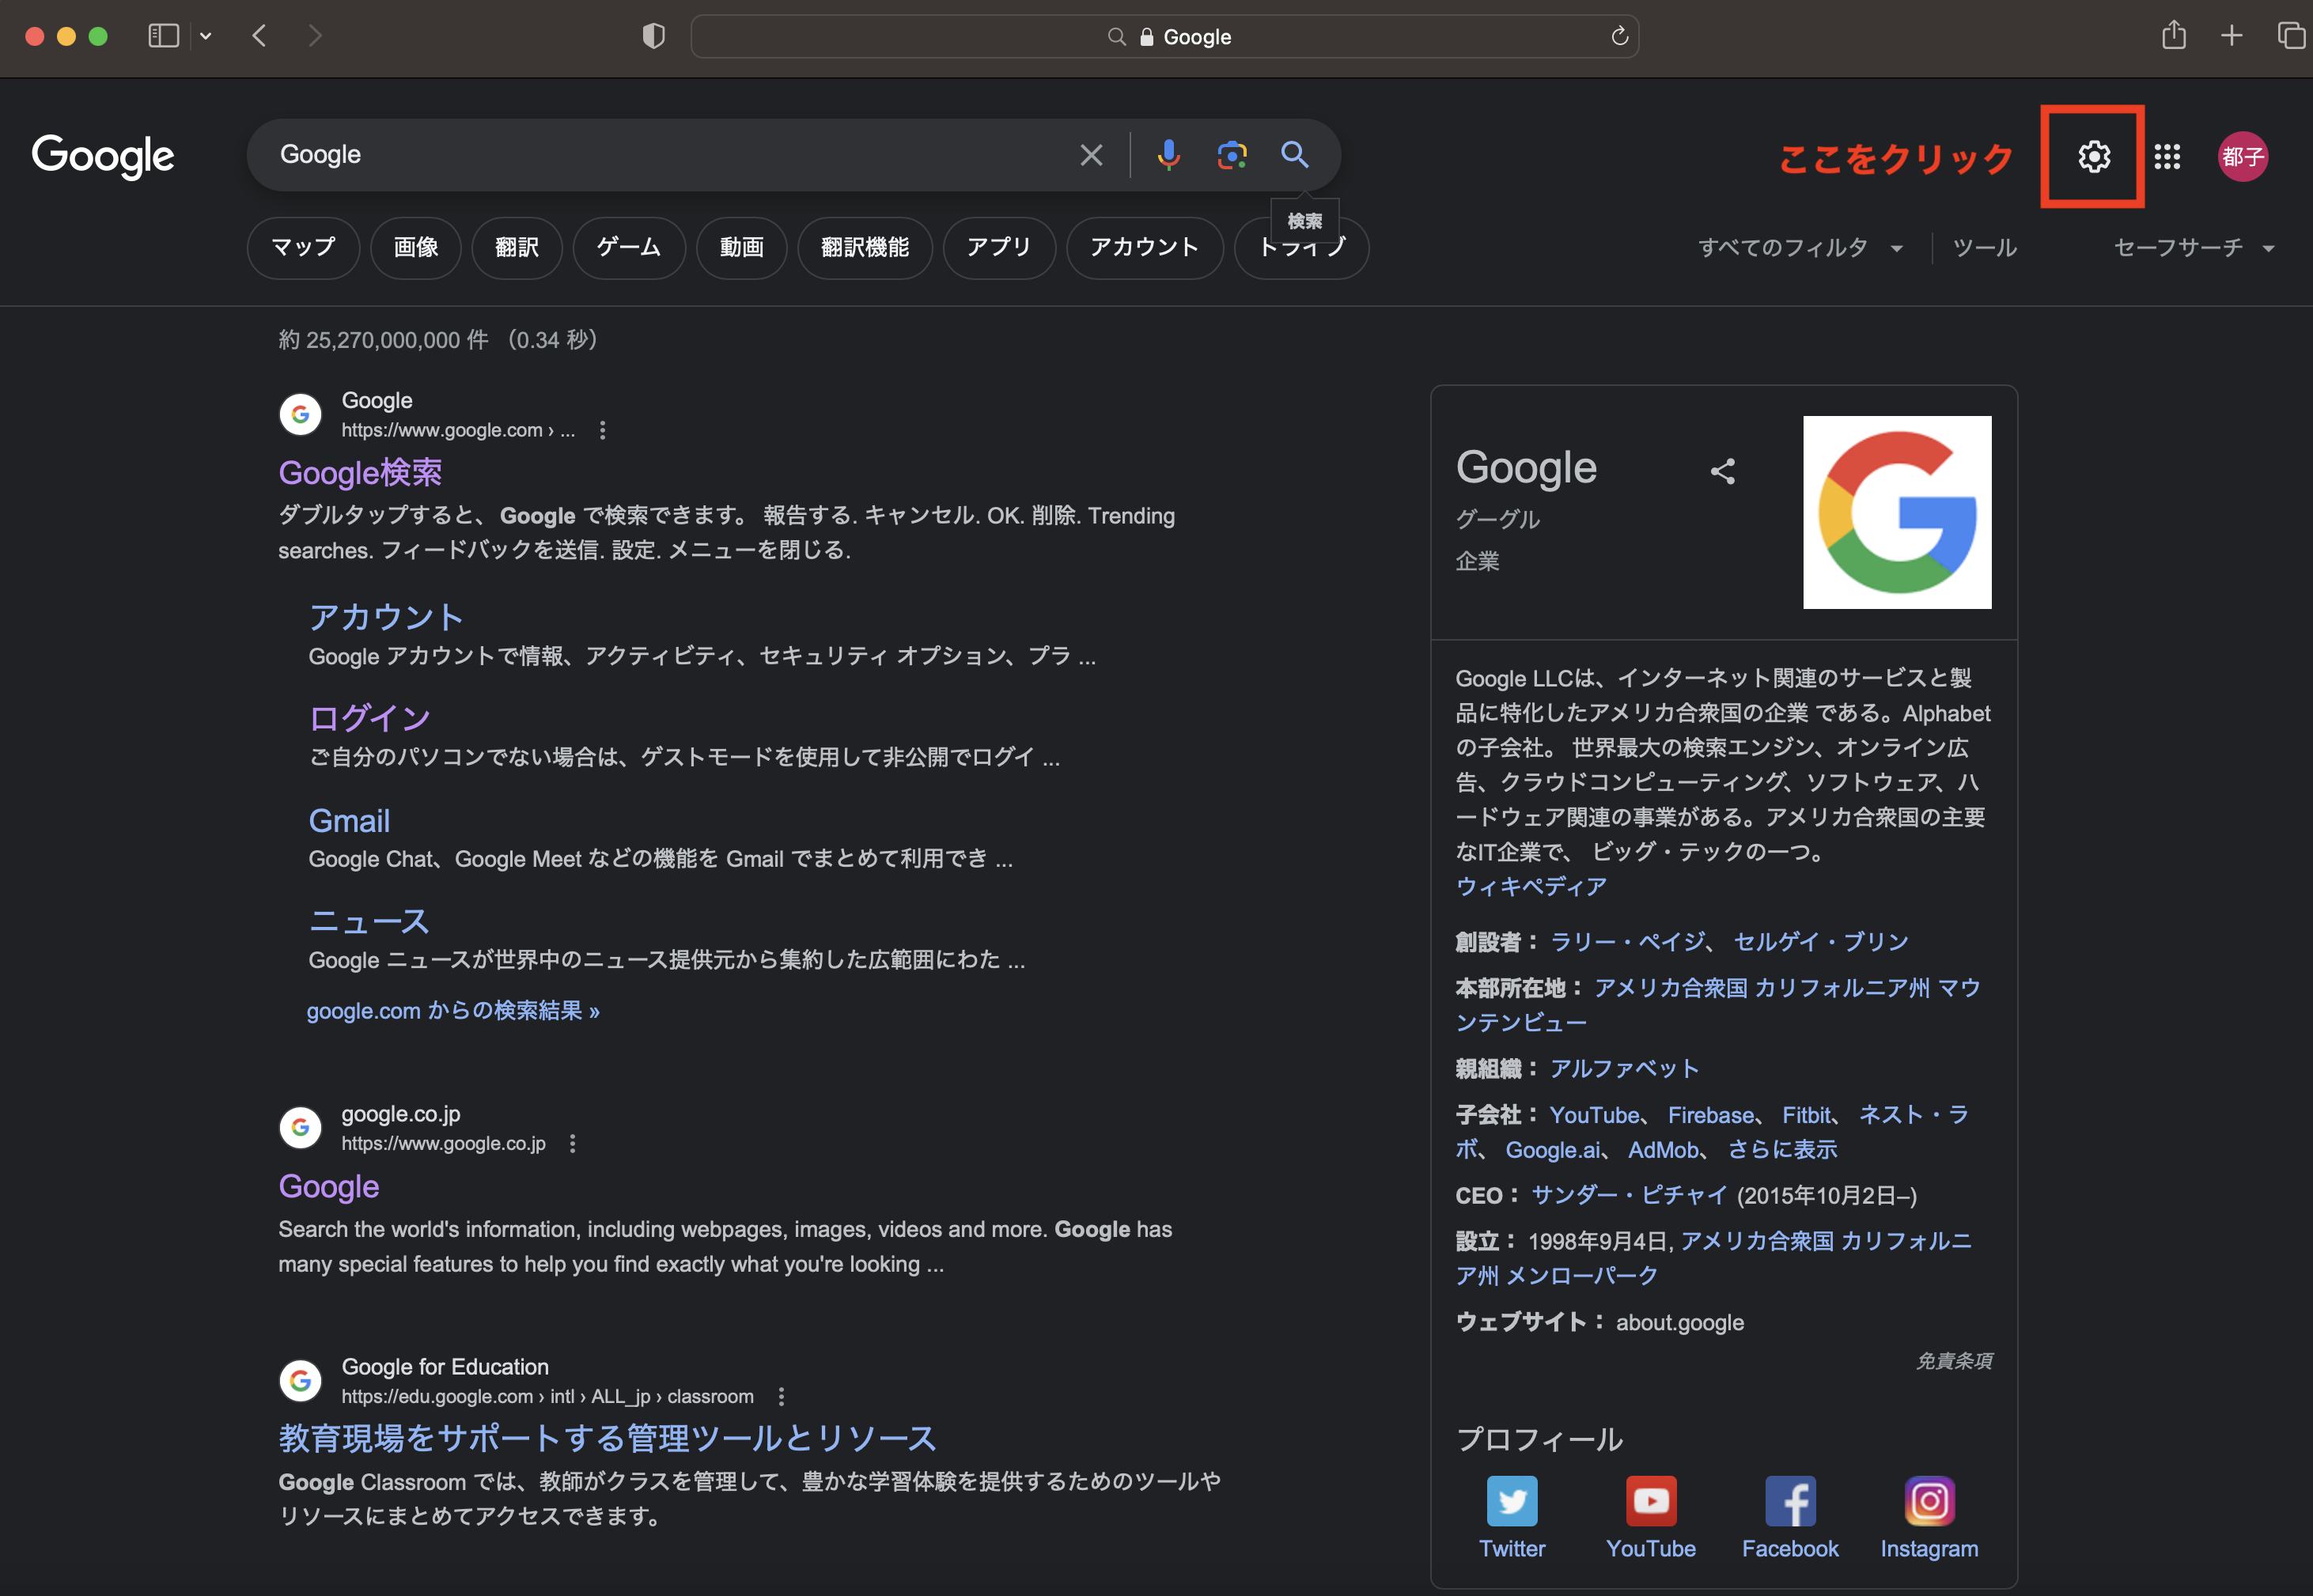Open the 都子 account avatar
Screen dimensions: 2313x1596
[2242, 156]
